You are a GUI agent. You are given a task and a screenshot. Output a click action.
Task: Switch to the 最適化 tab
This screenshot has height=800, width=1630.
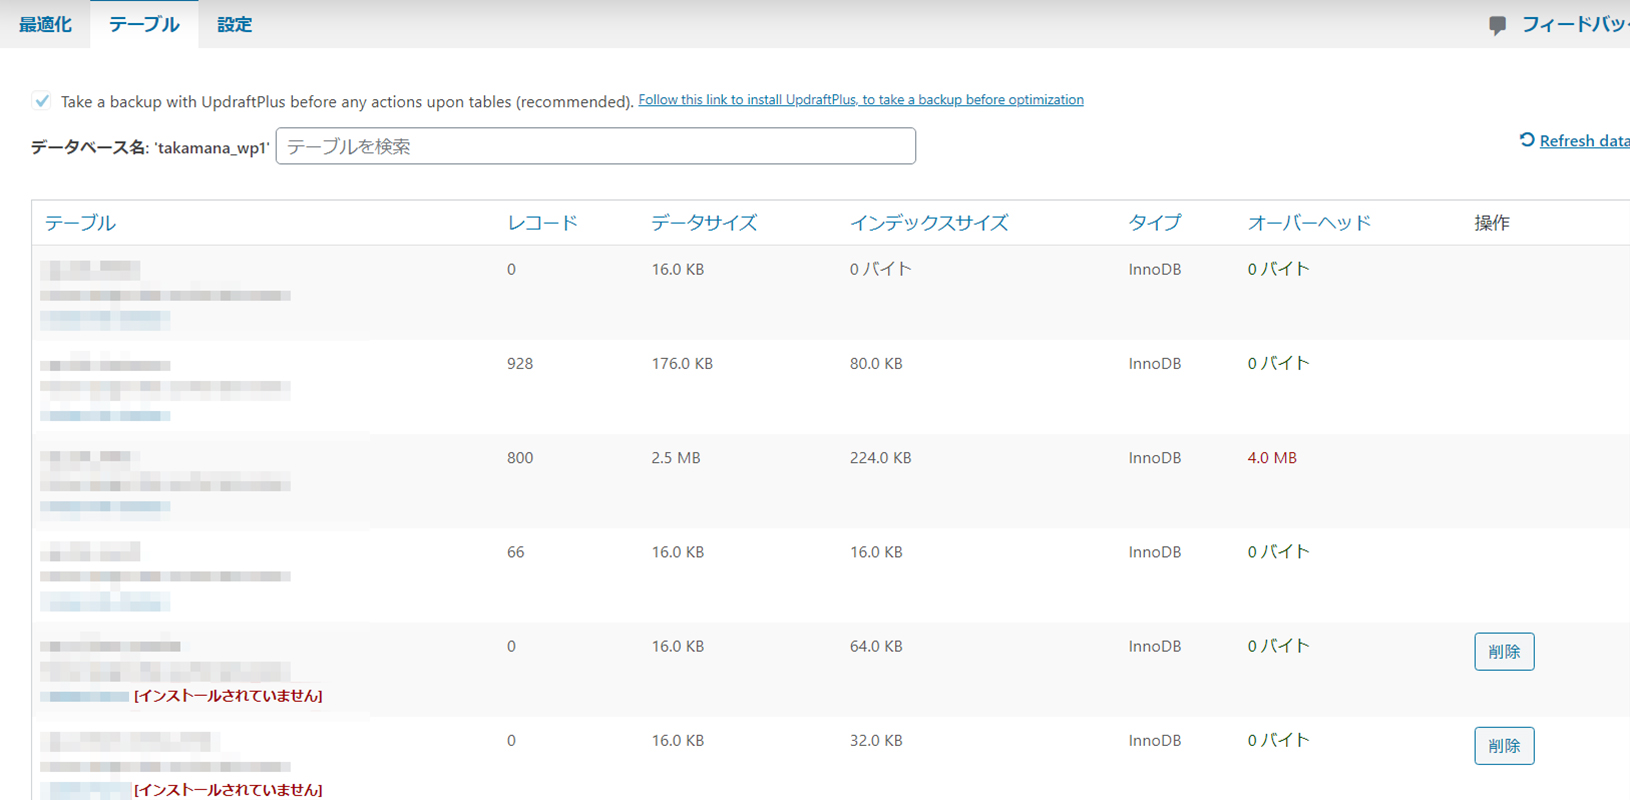click(x=45, y=24)
